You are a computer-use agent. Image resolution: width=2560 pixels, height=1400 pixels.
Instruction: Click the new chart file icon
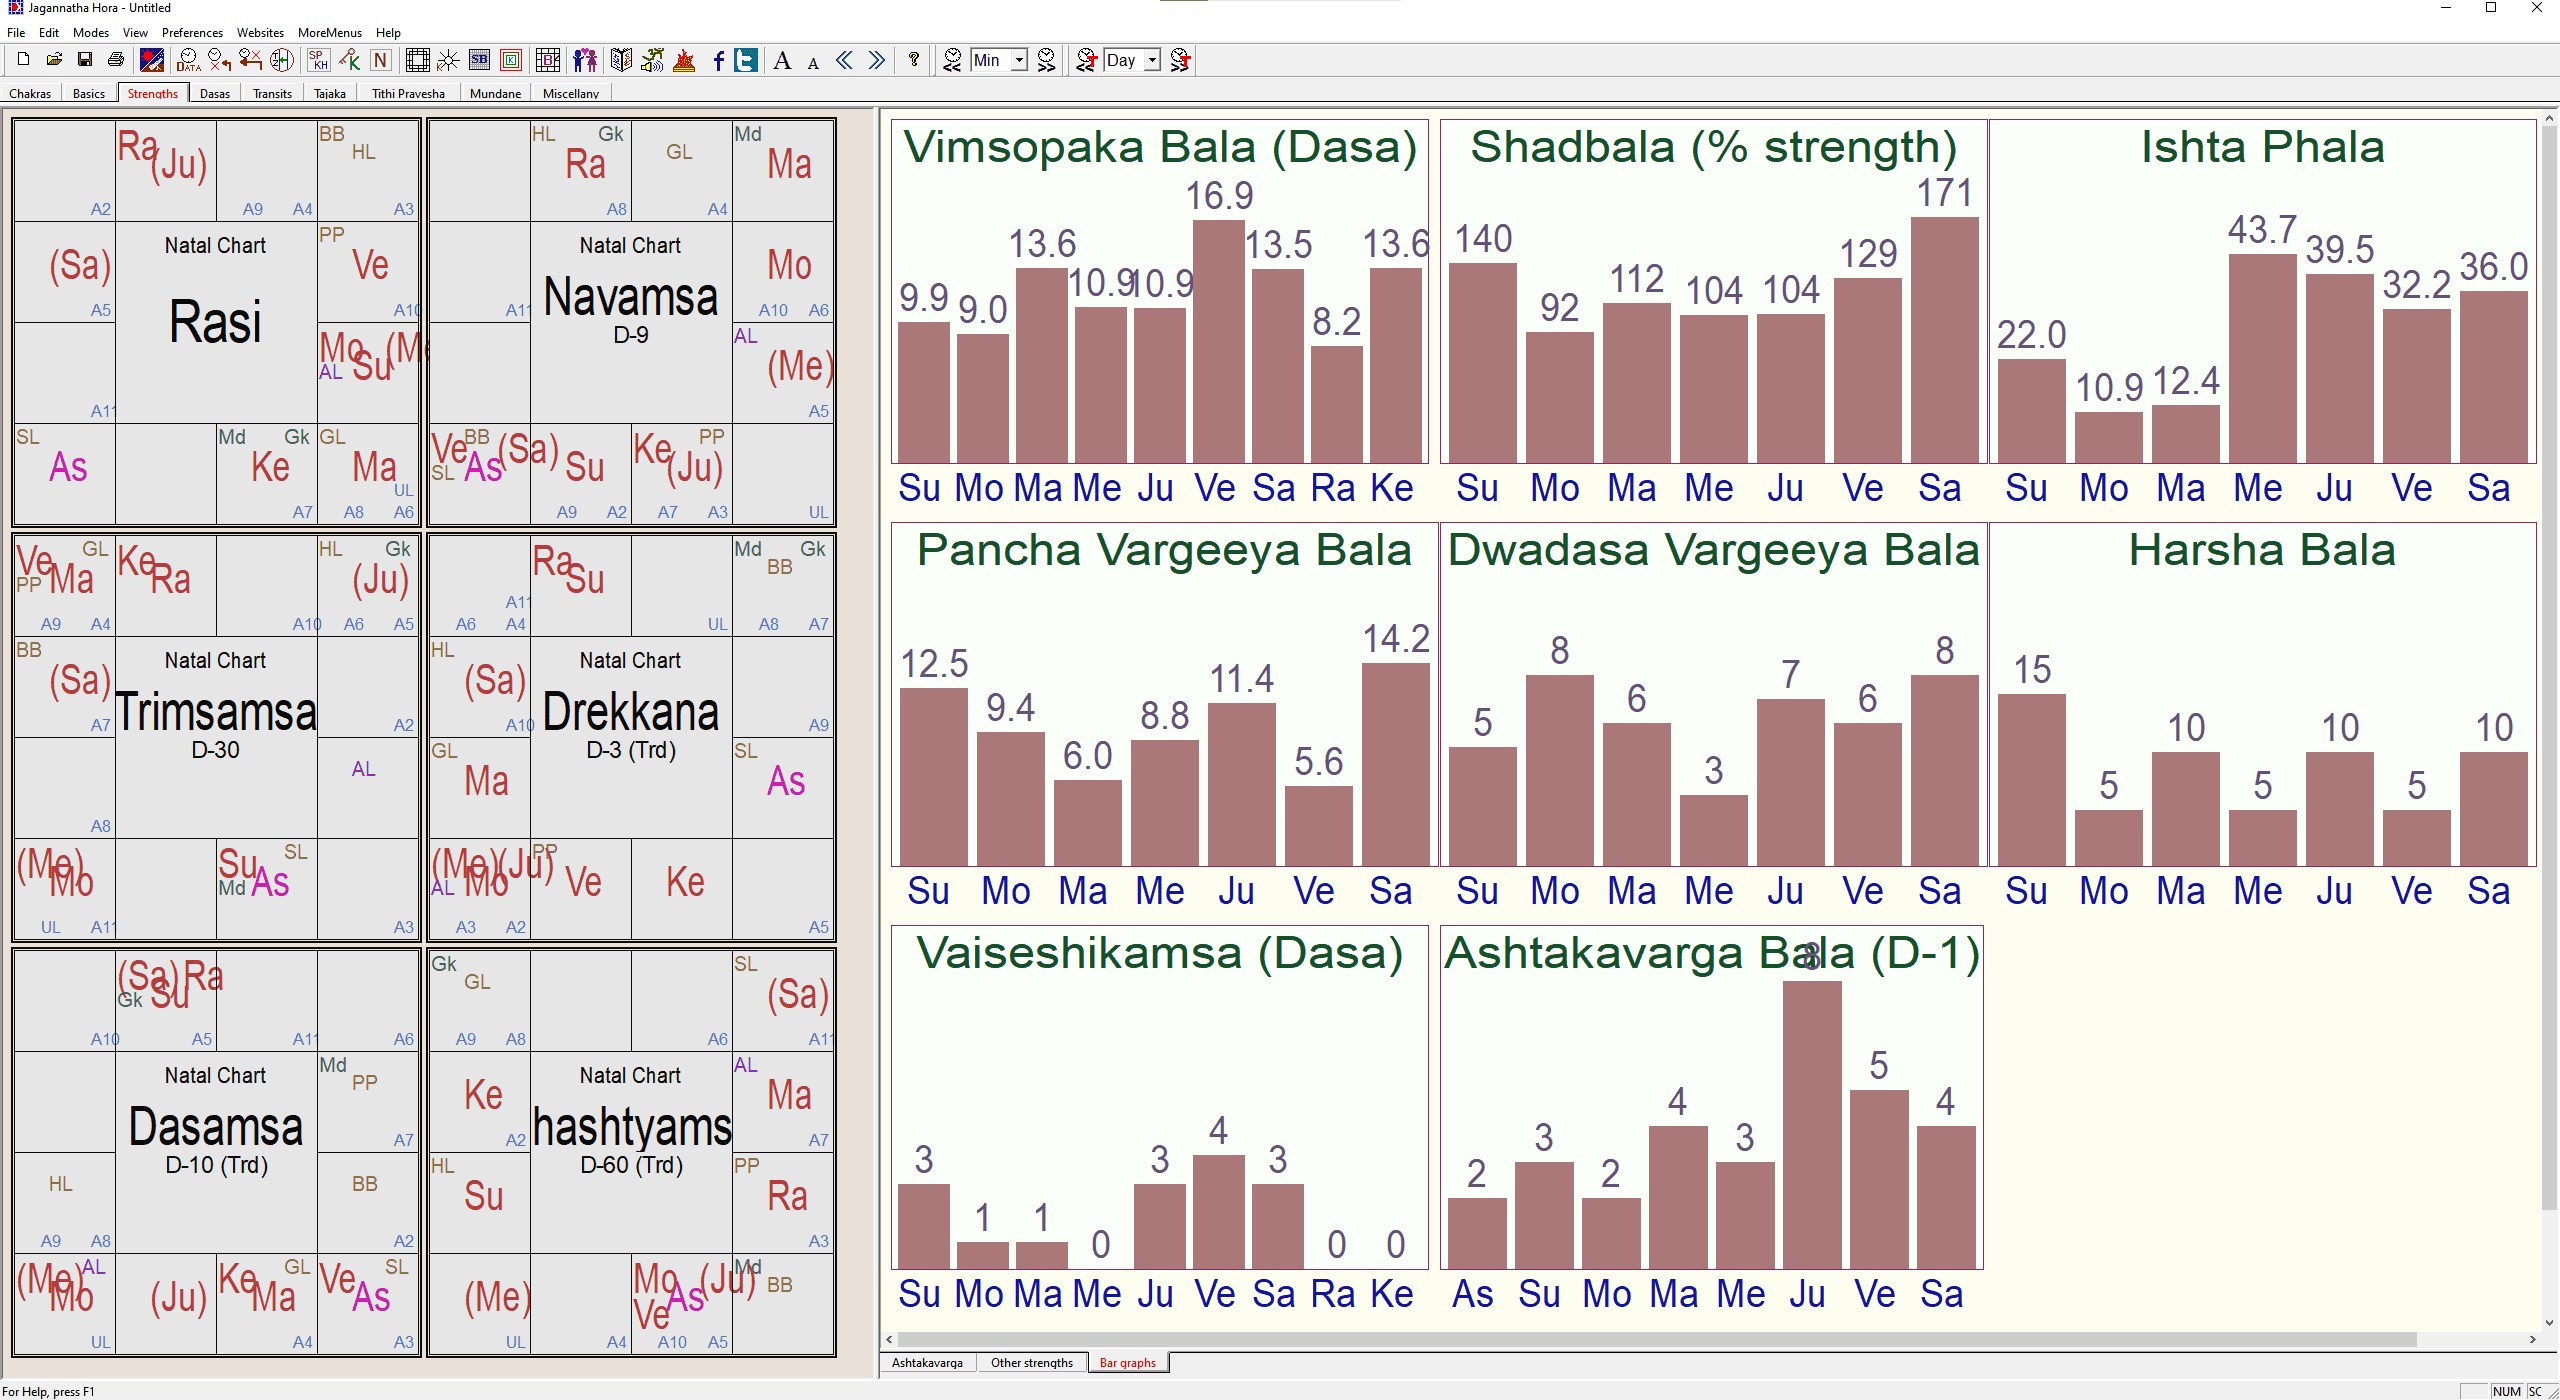coord(23,60)
